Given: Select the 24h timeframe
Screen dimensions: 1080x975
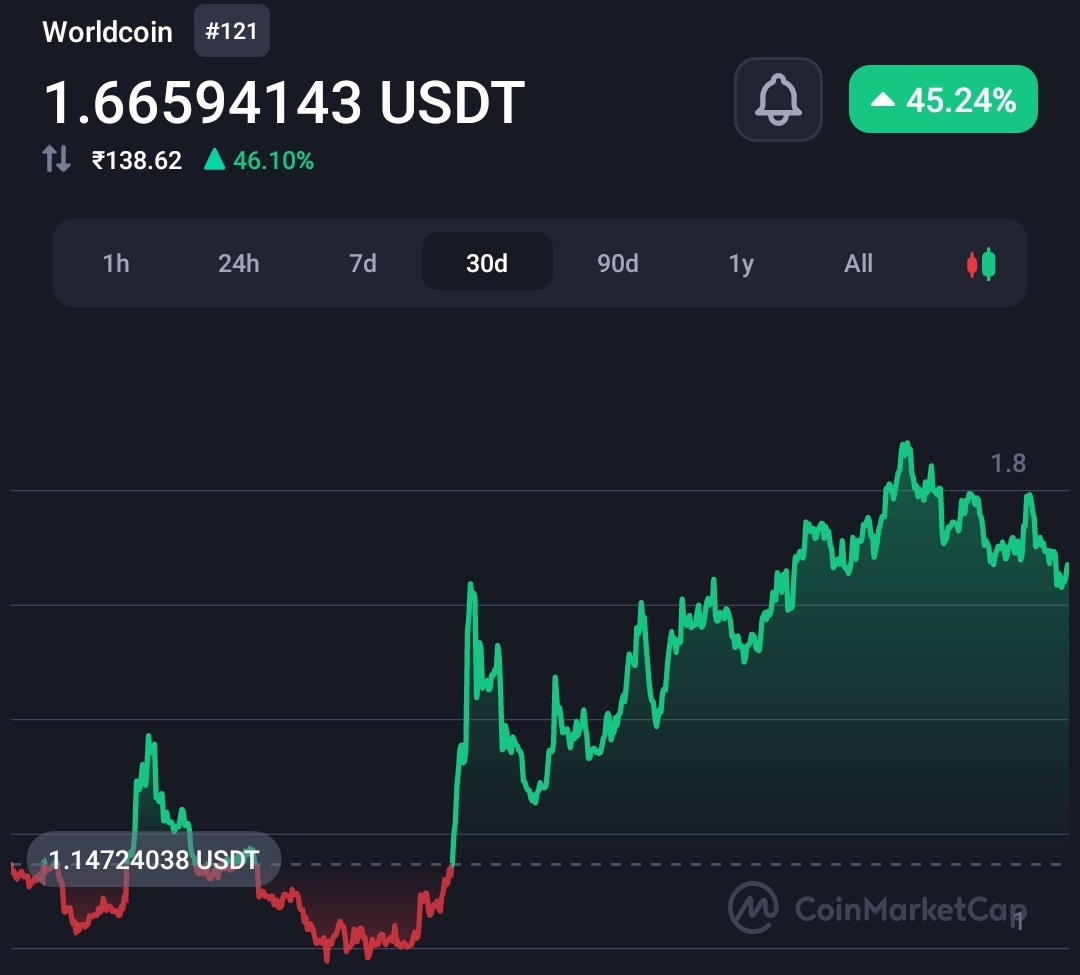Looking at the screenshot, I should click(238, 263).
